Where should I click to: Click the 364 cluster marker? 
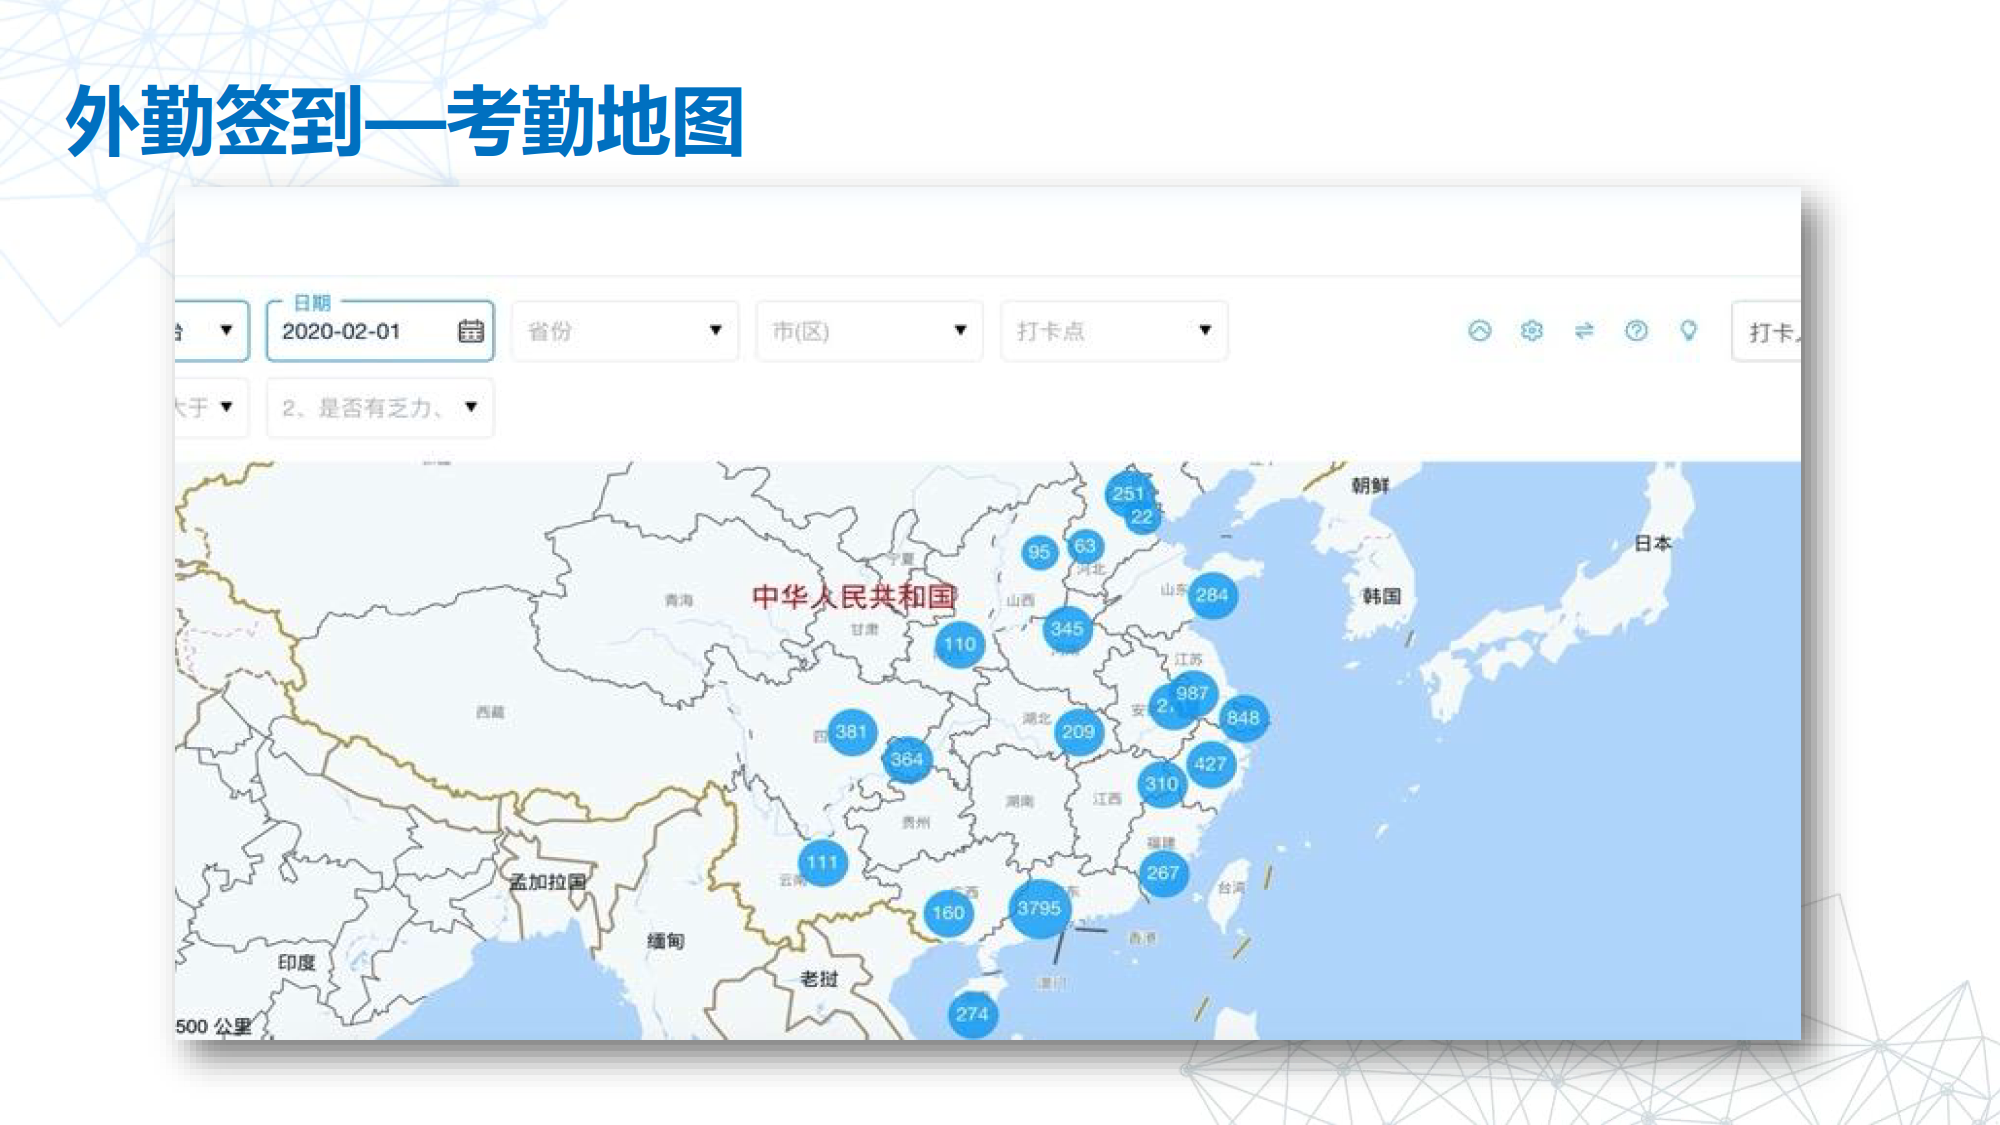907,759
